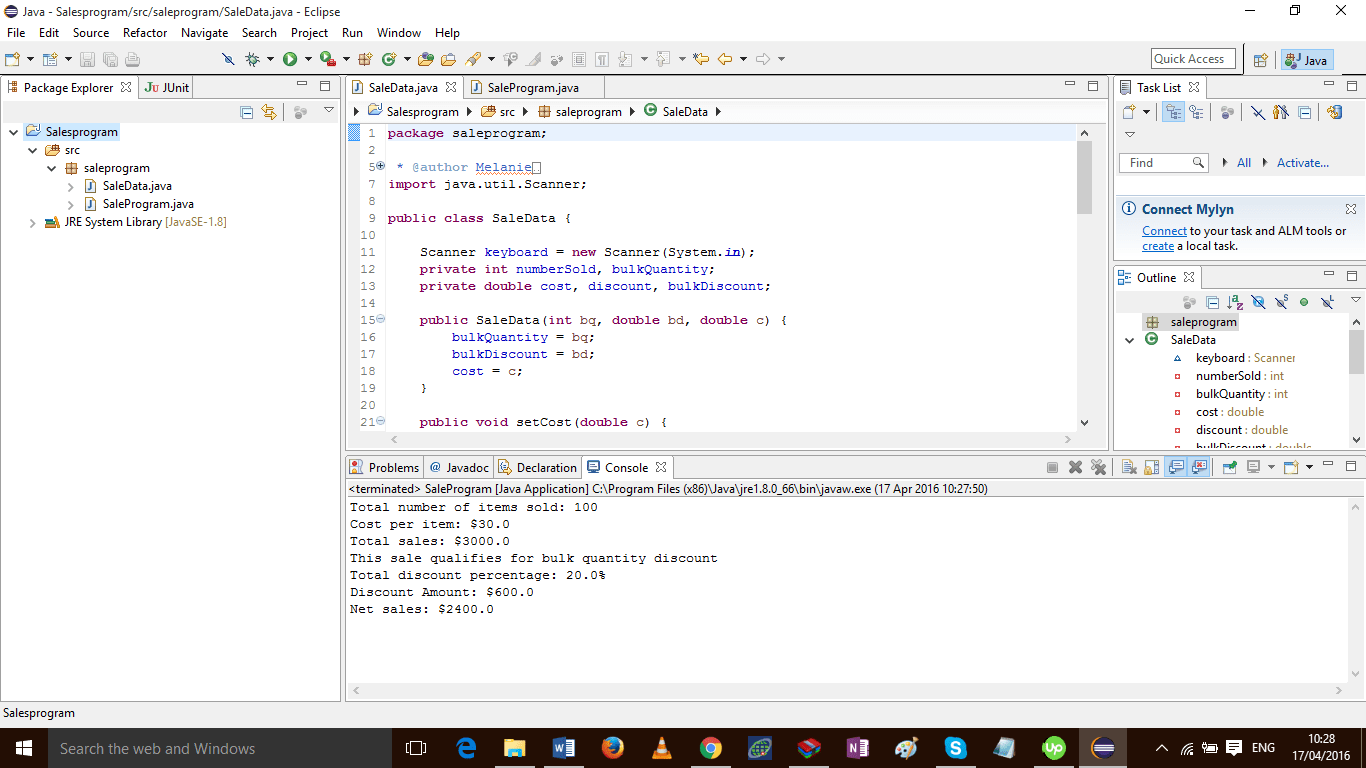Screen dimensions: 1366x768
Task: Expand JRE System Library node
Action: coord(33,222)
